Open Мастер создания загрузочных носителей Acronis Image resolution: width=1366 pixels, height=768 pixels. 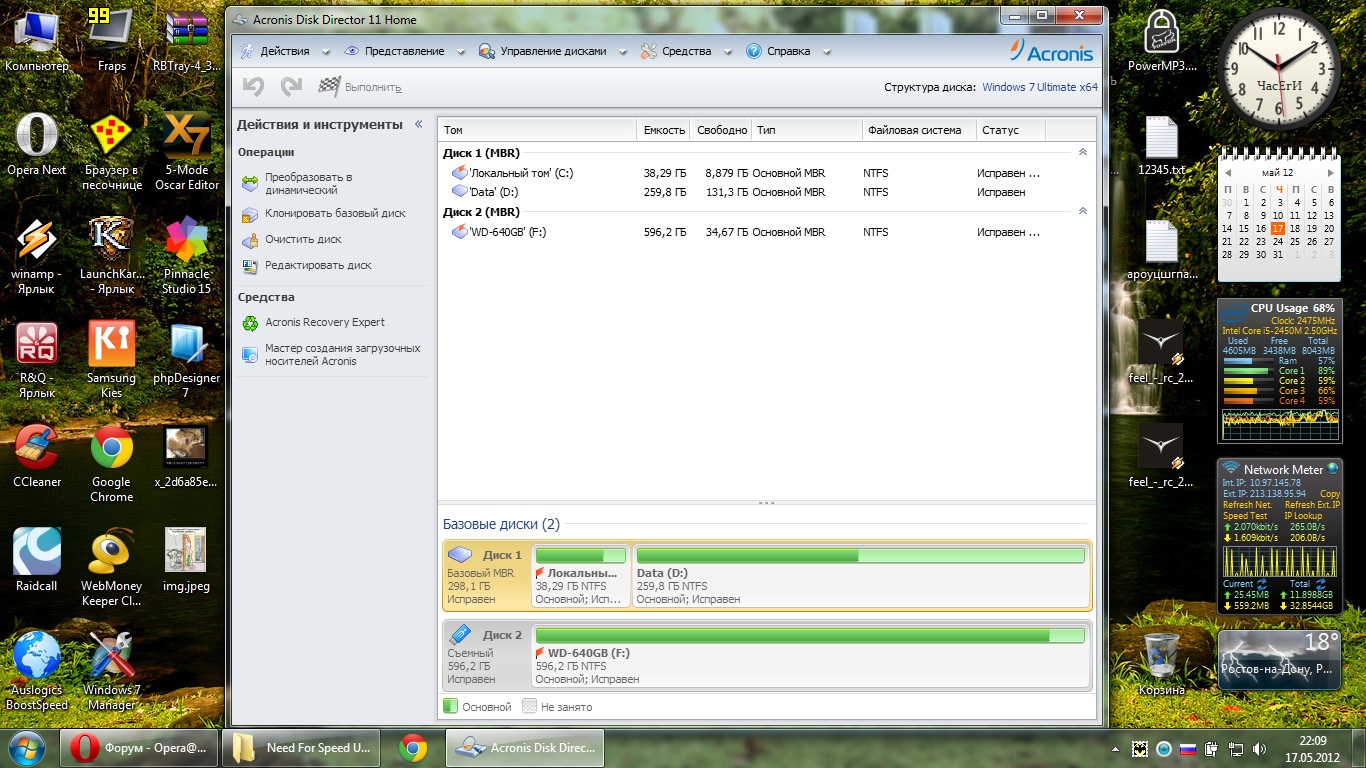click(x=341, y=355)
